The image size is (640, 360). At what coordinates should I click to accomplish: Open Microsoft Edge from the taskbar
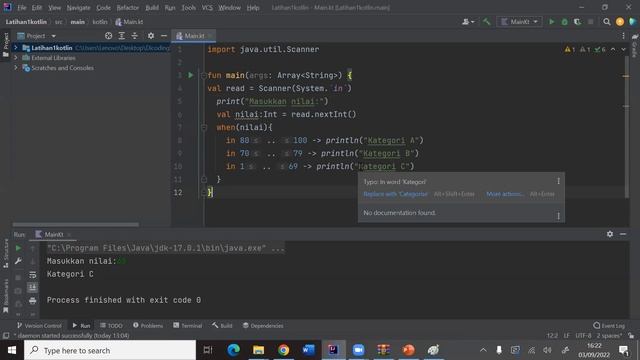point(233,350)
